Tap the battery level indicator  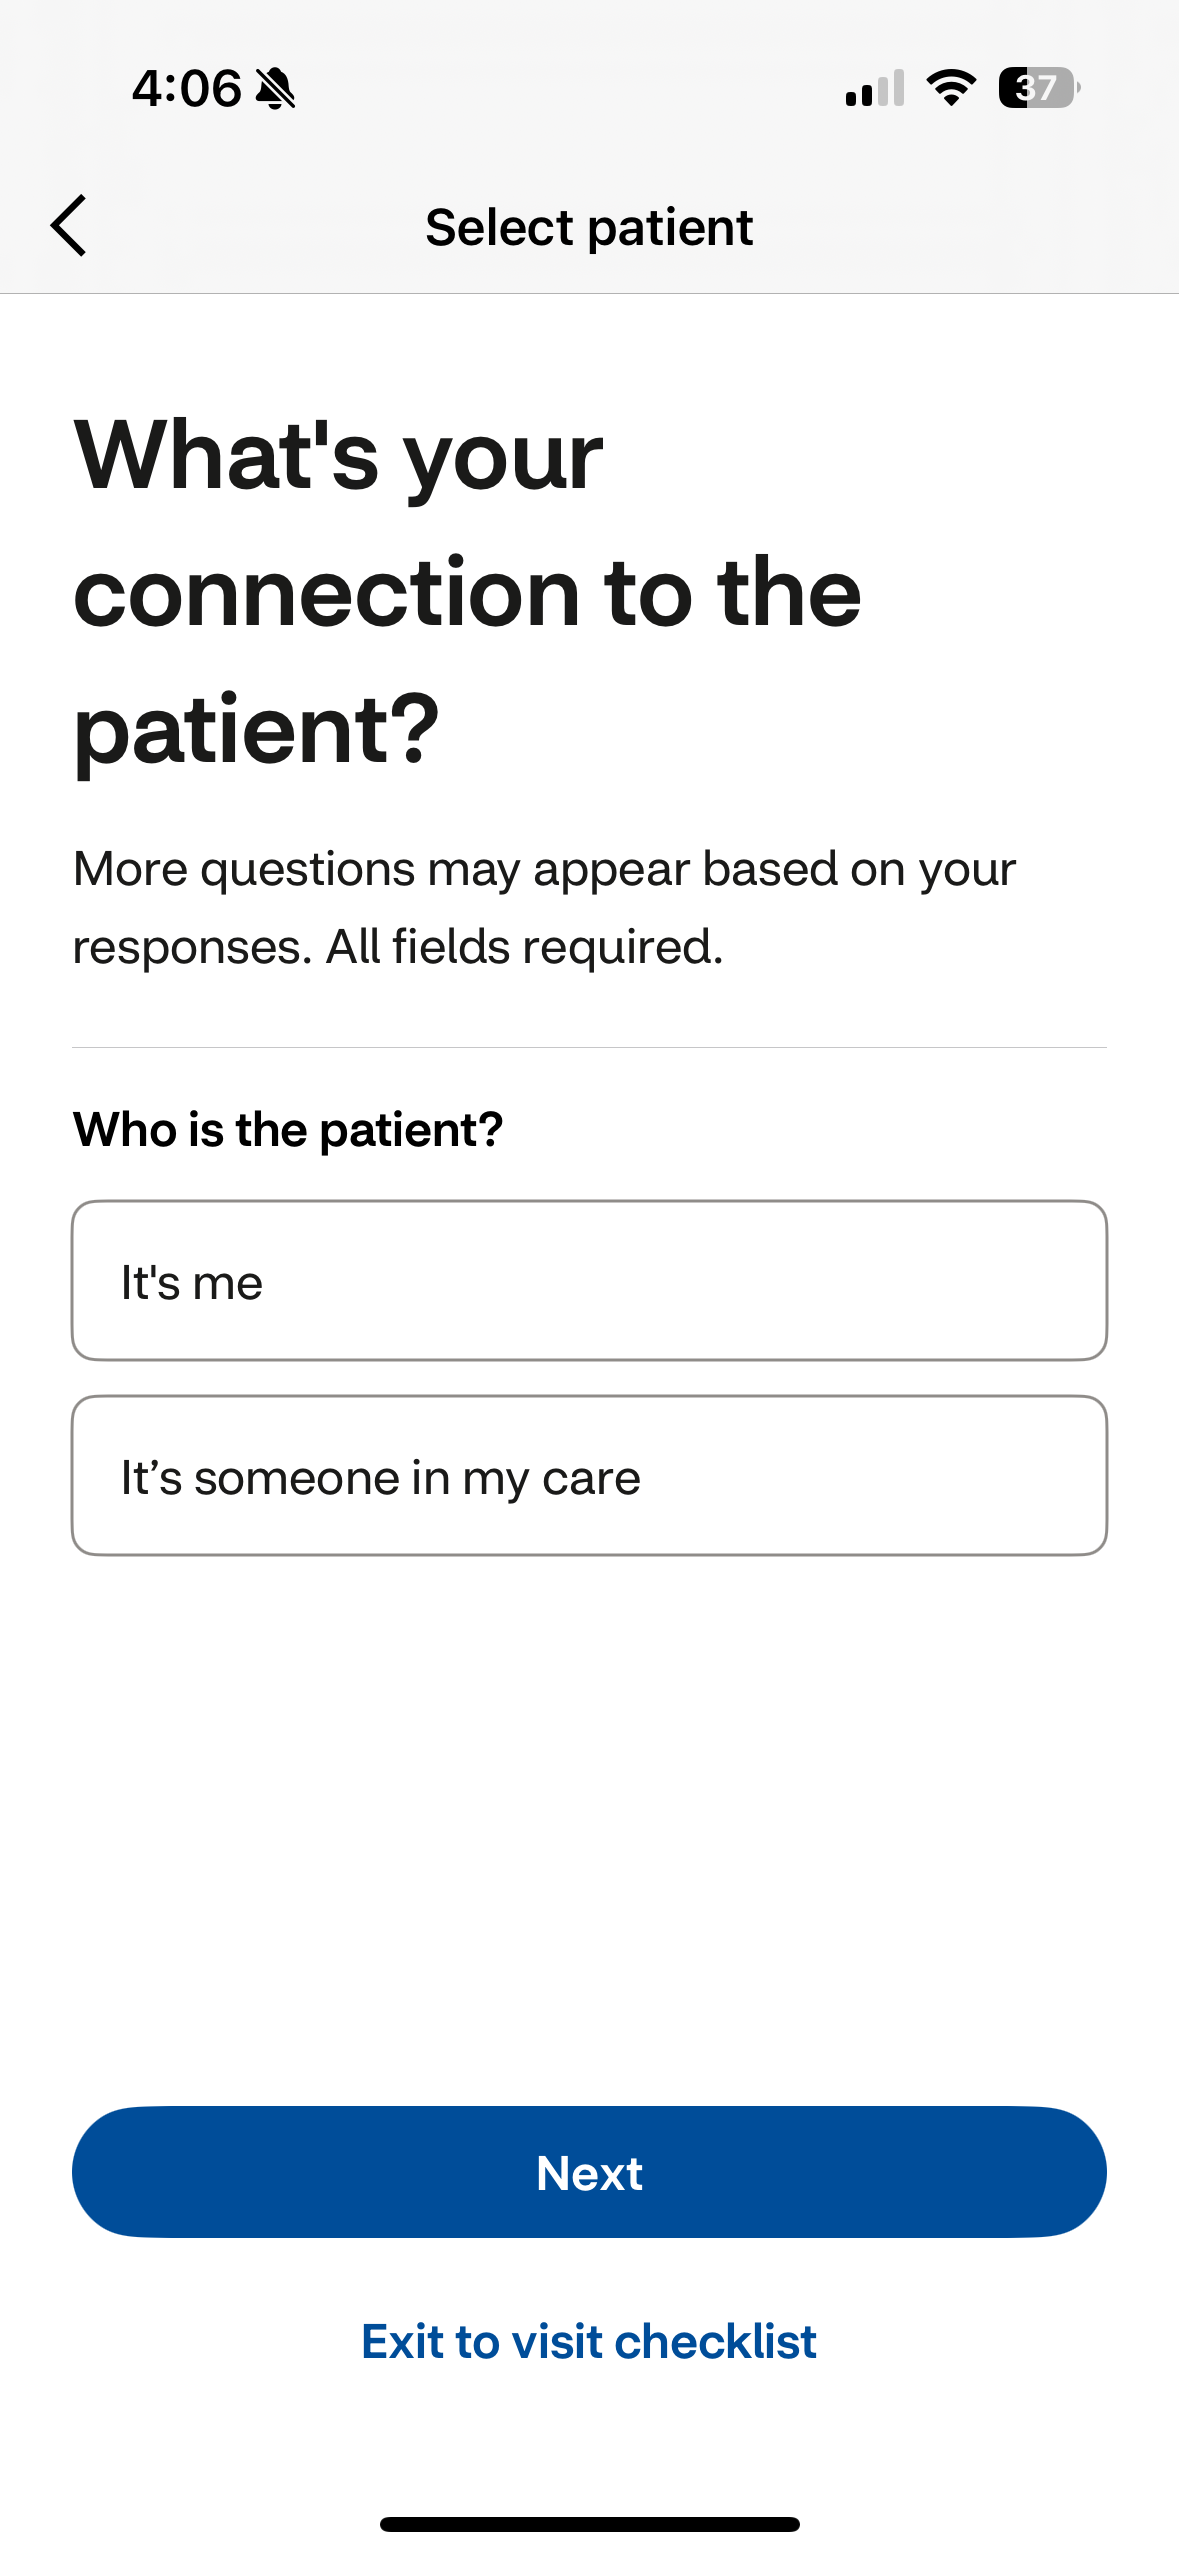point(1038,88)
